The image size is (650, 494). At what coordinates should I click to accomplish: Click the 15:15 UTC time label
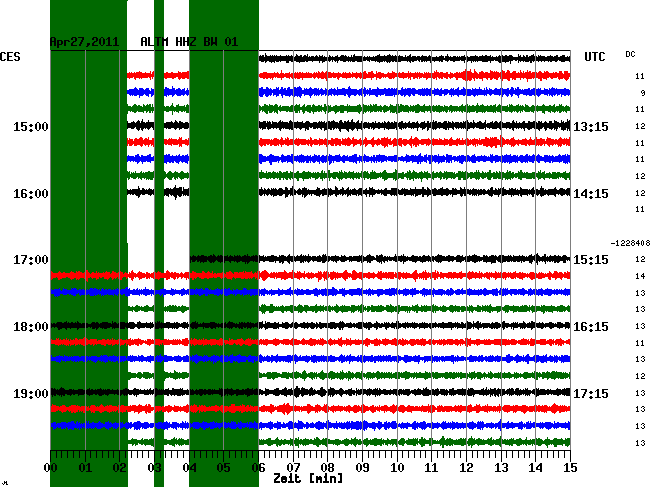coord(591,260)
